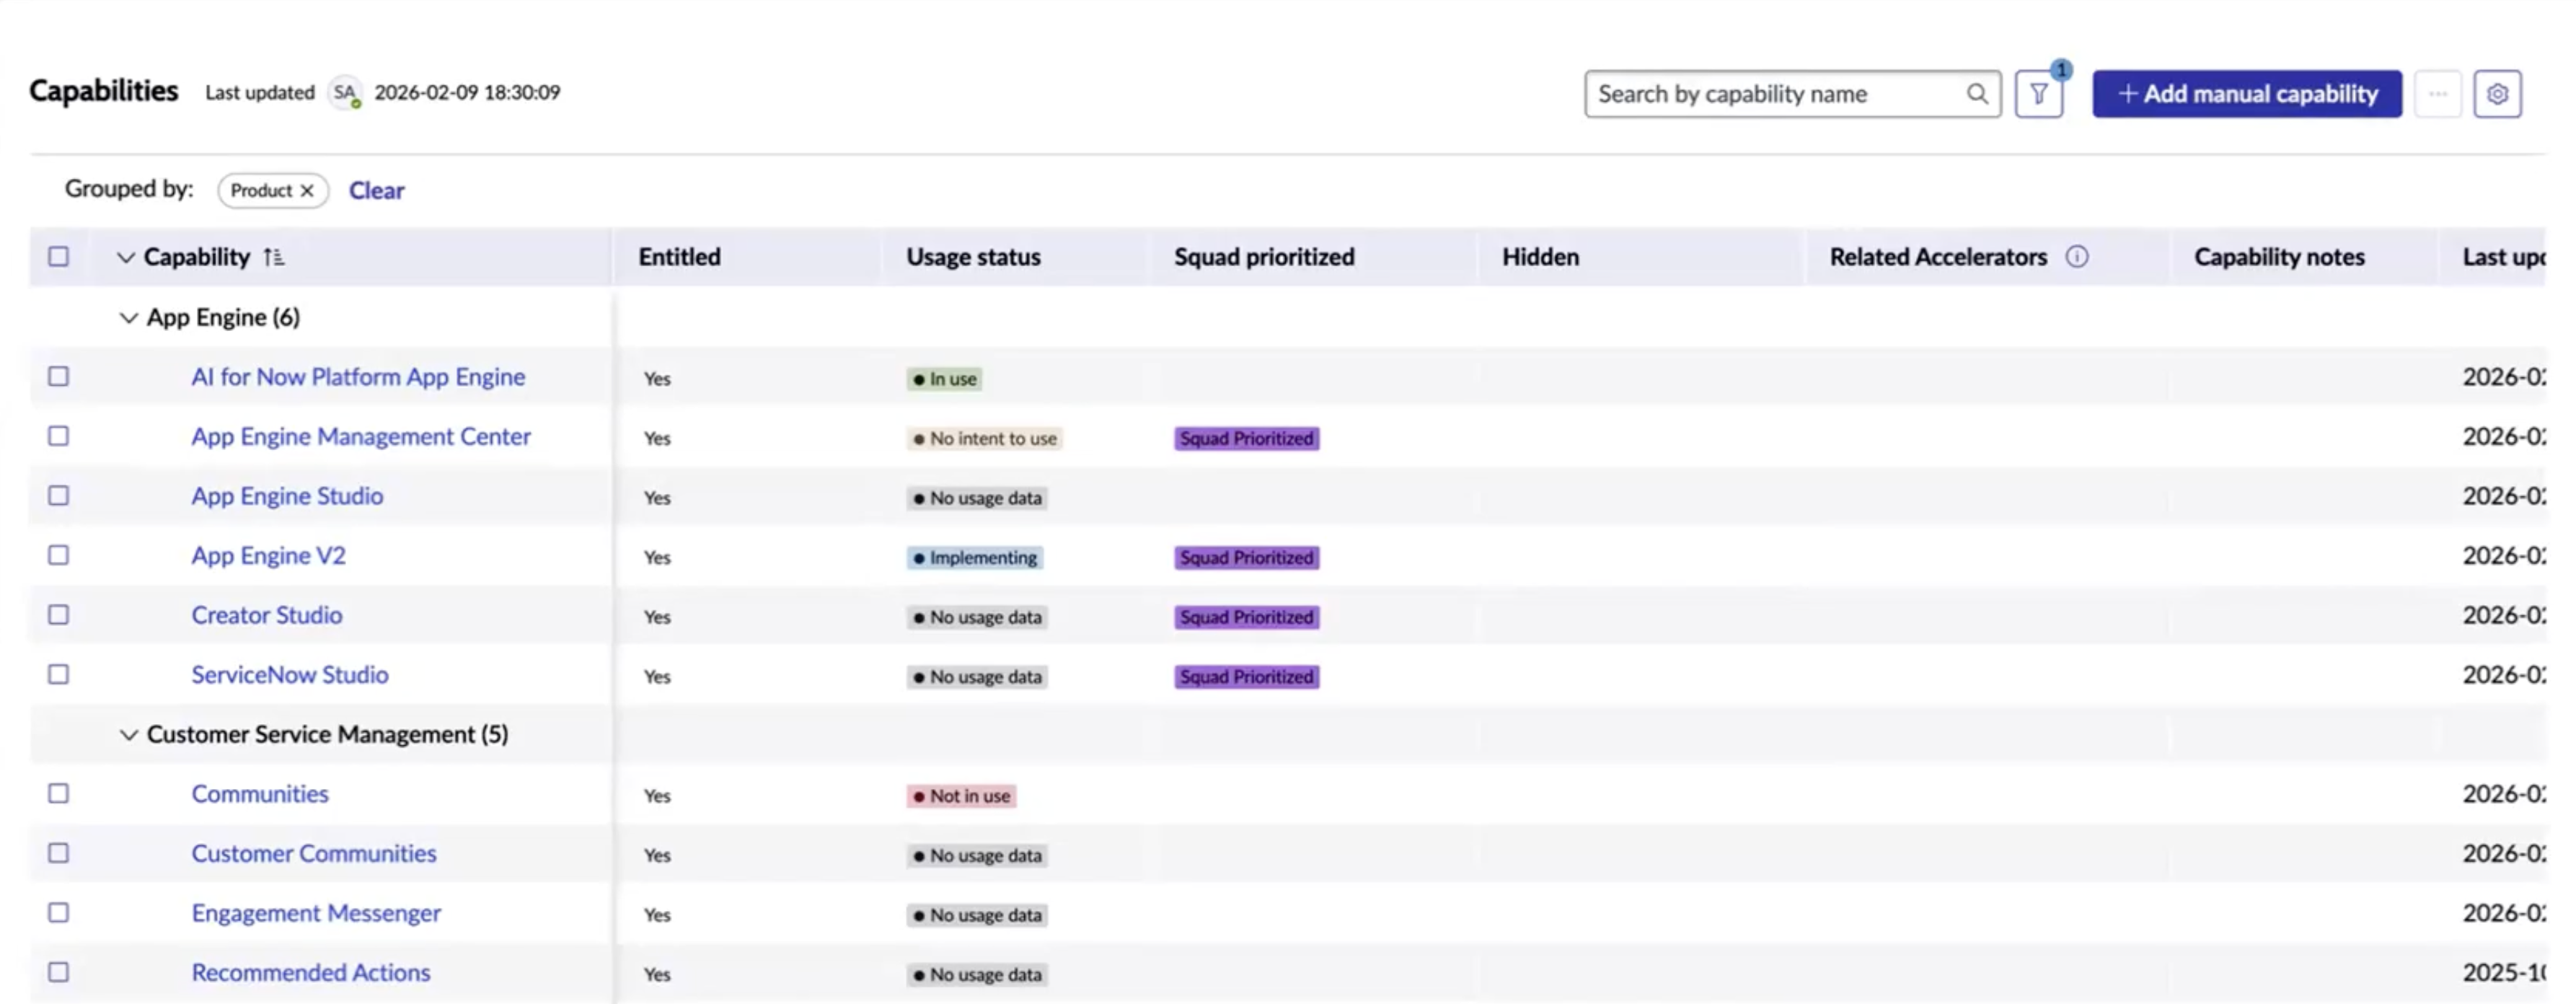The height and width of the screenshot is (1004, 2576).
Task: Click No usage data badge for App Engine Studio
Action: point(977,498)
